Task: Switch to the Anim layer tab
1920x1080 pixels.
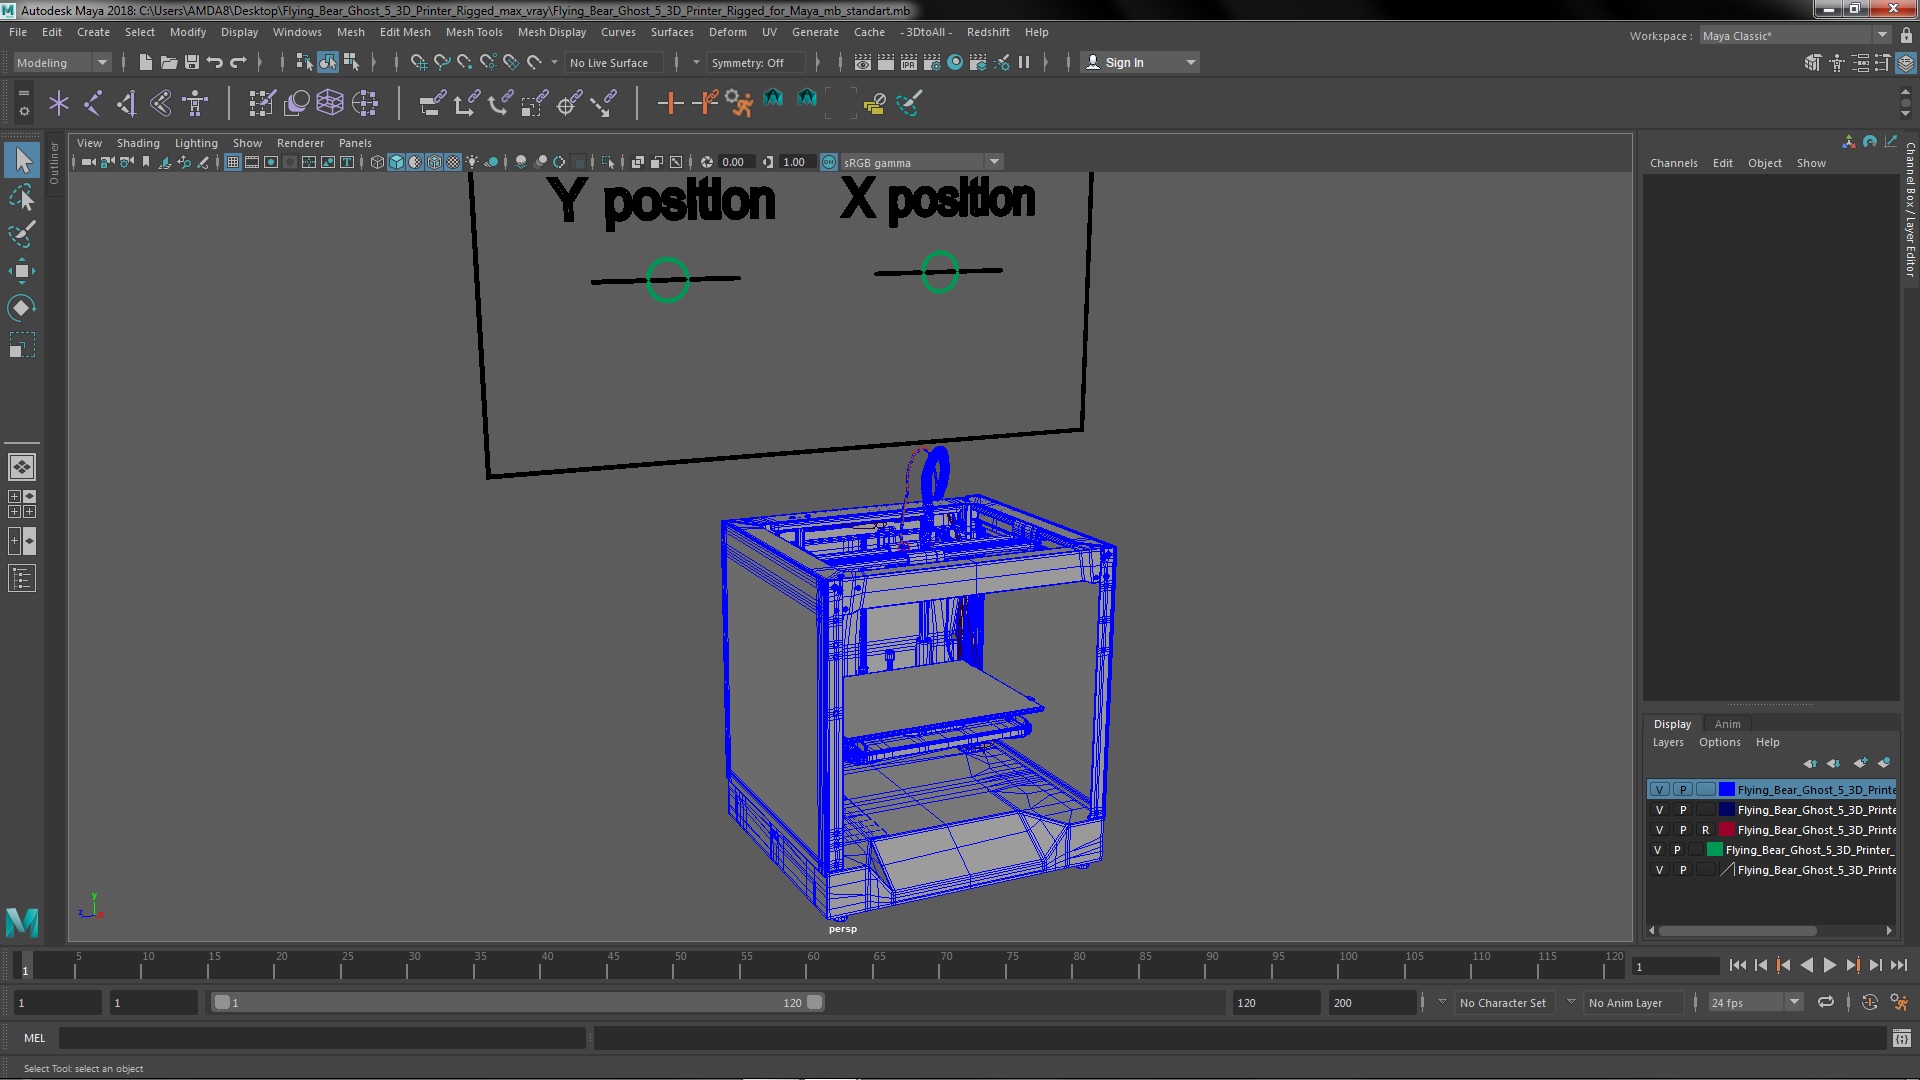Action: [1727, 724]
